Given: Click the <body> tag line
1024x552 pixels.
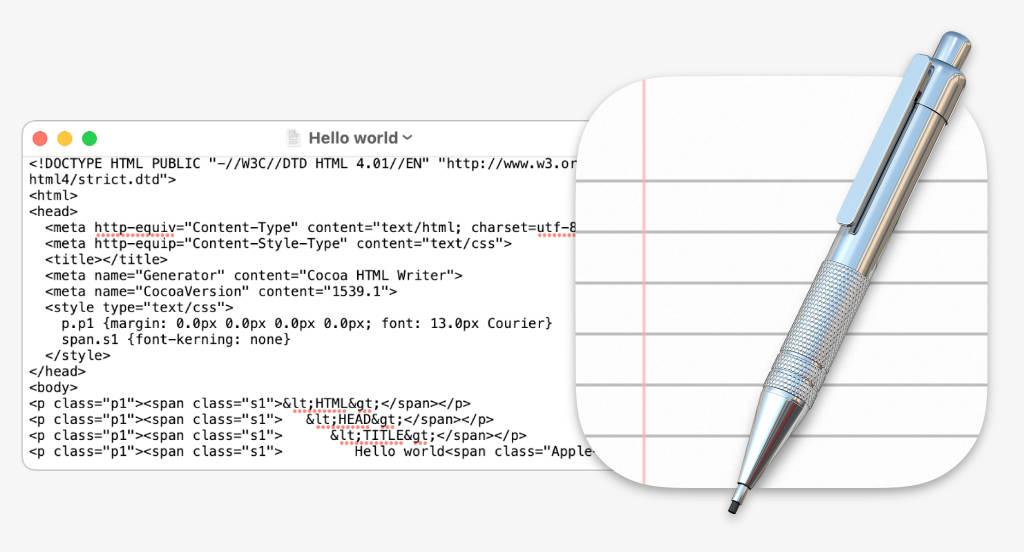Looking at the screenshot, I should pyautogui.click(x=54, y=387).
